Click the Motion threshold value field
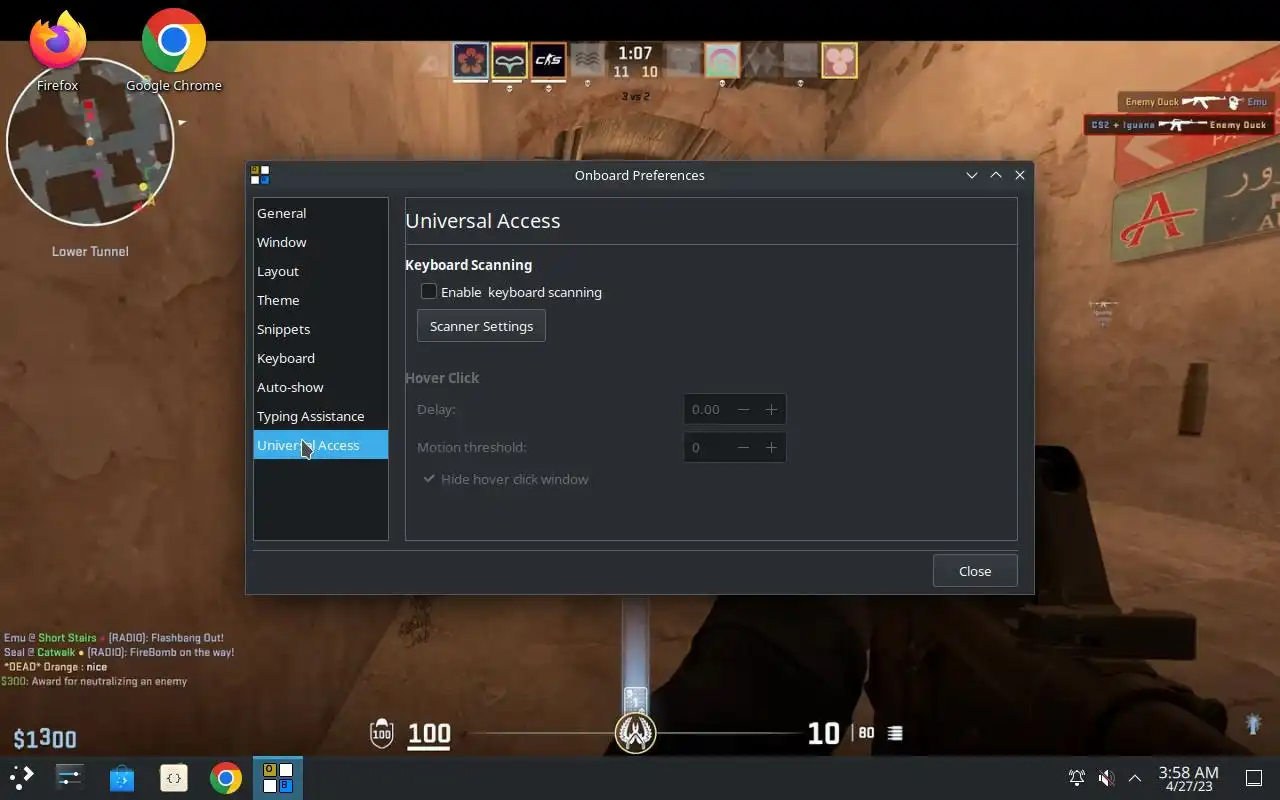The width and height of the screenshot is (1280, 800). pyautogui.click(x=707, y=447)
